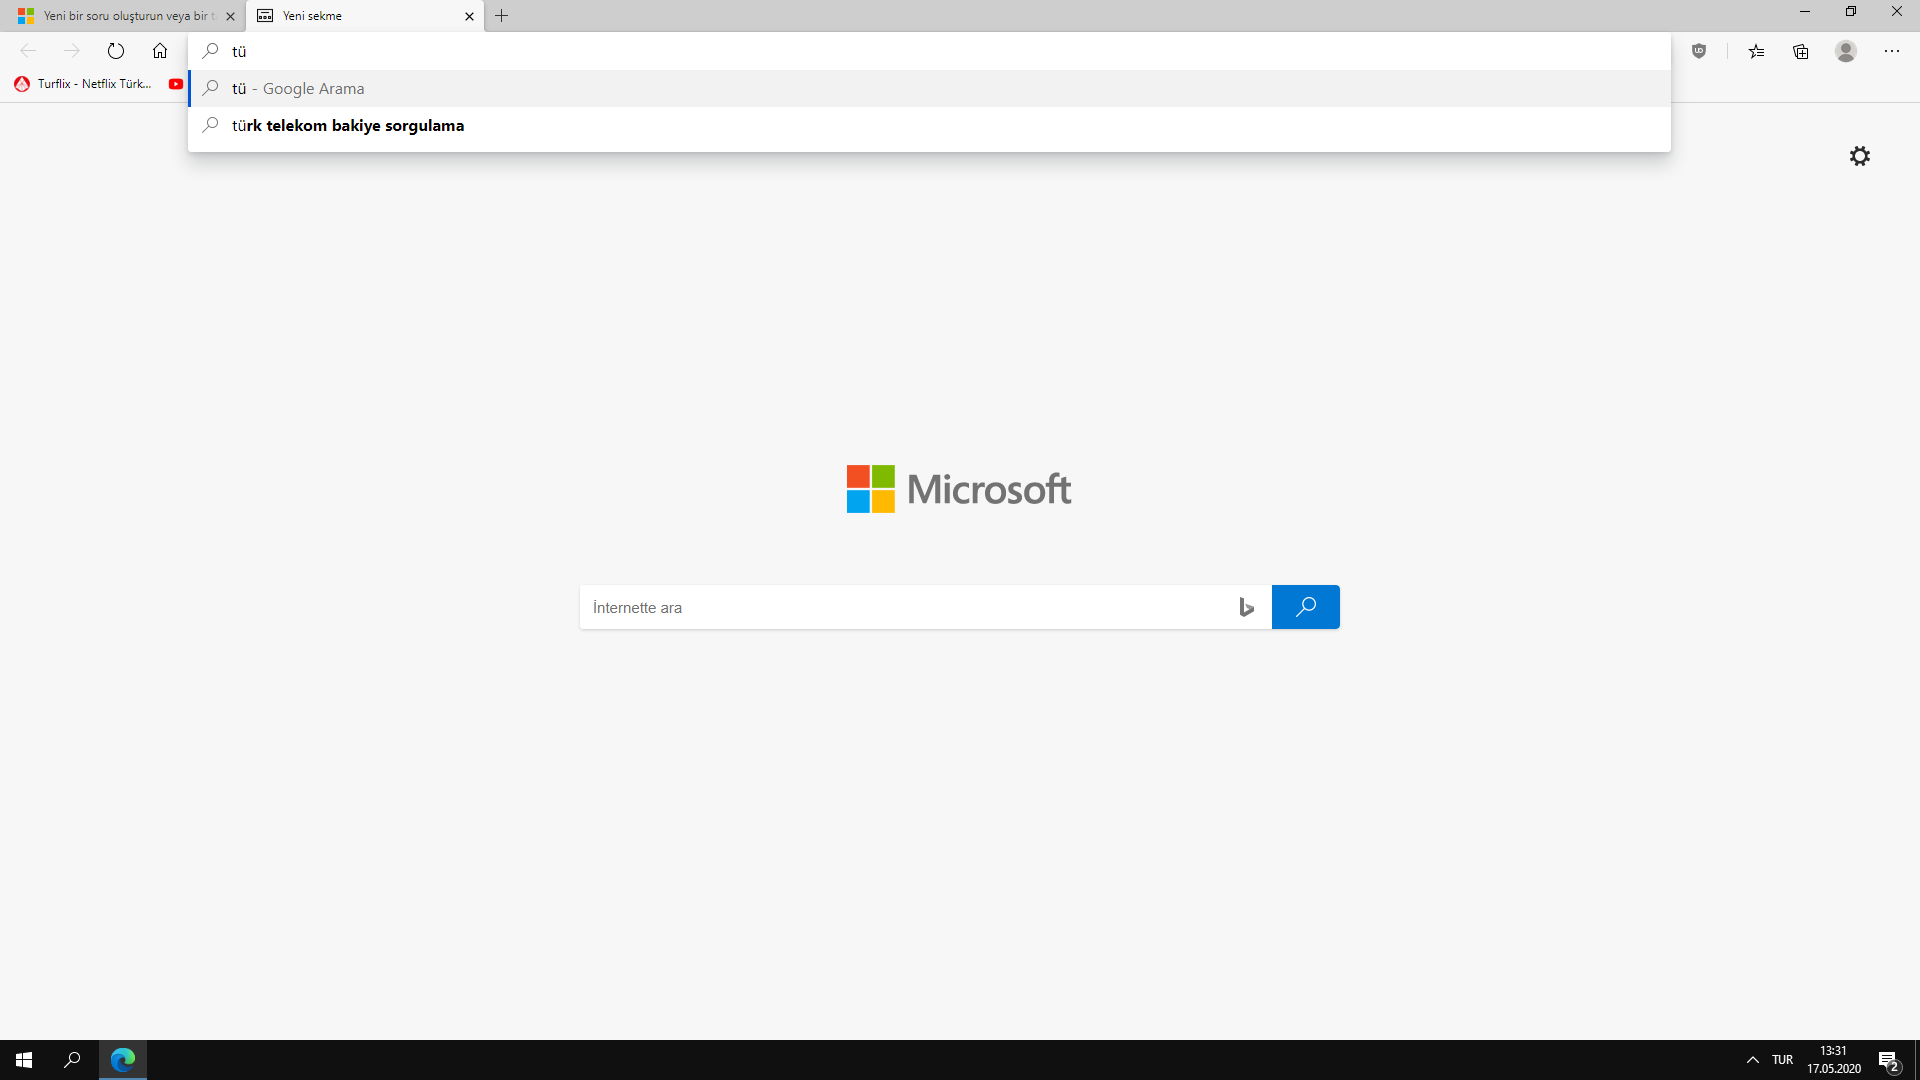Choose 'türk telekom bakiye sorgulama' suggestion

point(930,125)
